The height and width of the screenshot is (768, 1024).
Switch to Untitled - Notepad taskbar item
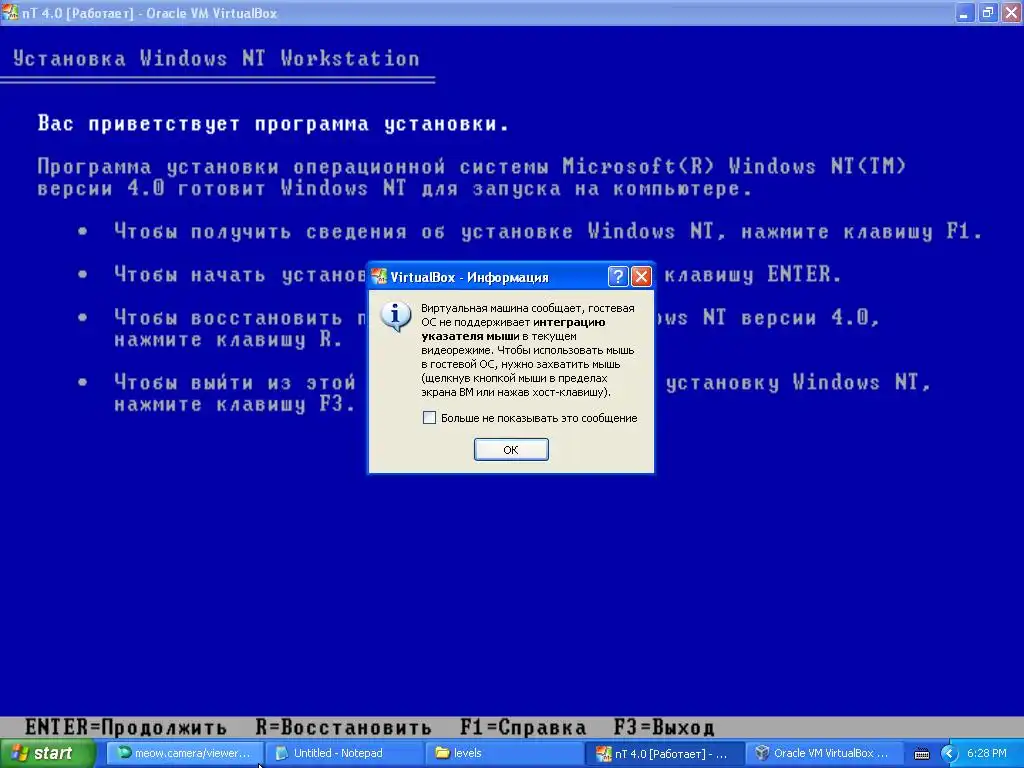point(346,754)
